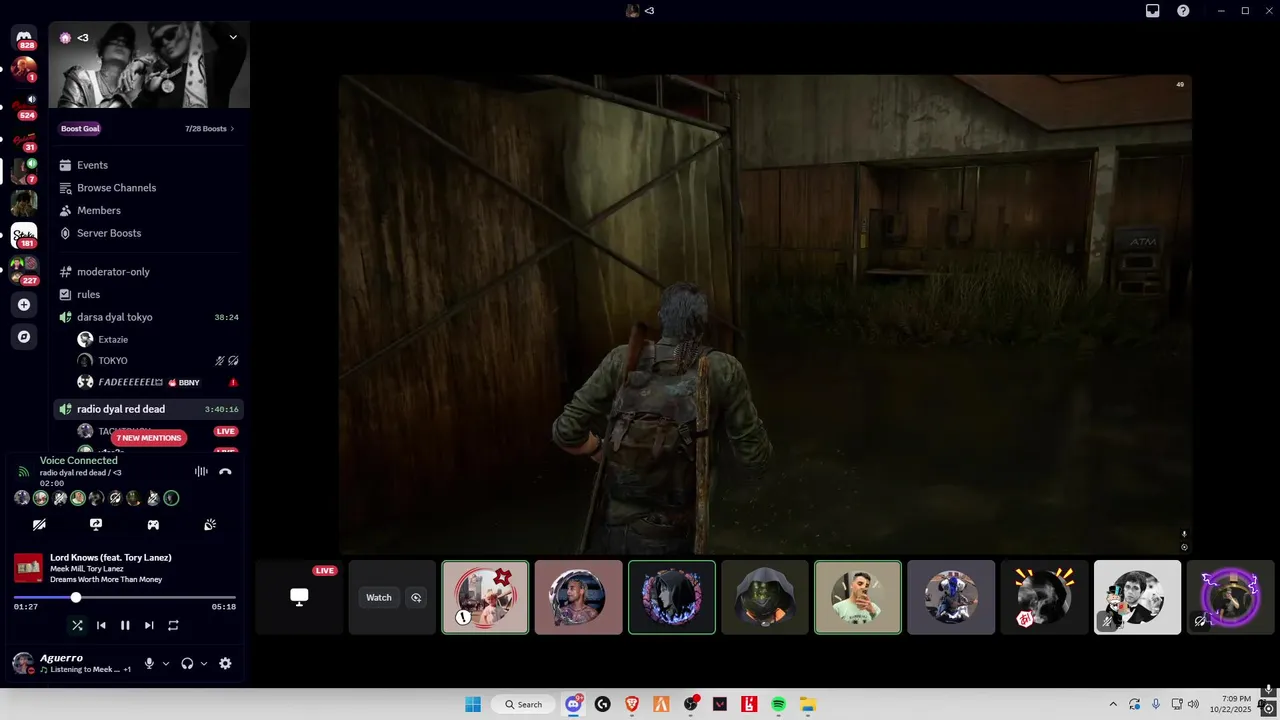
Task: Open Valorant icon in taskbar
Action: [x=719, y=704]
